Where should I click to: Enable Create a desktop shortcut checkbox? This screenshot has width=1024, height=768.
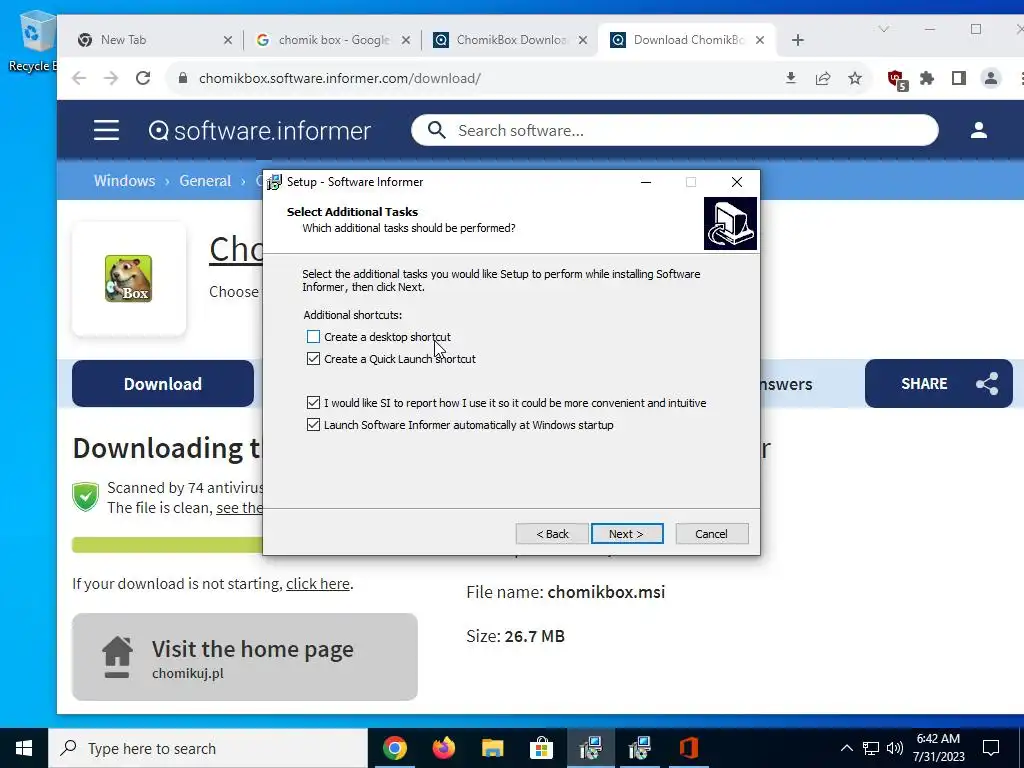[313, 337]
